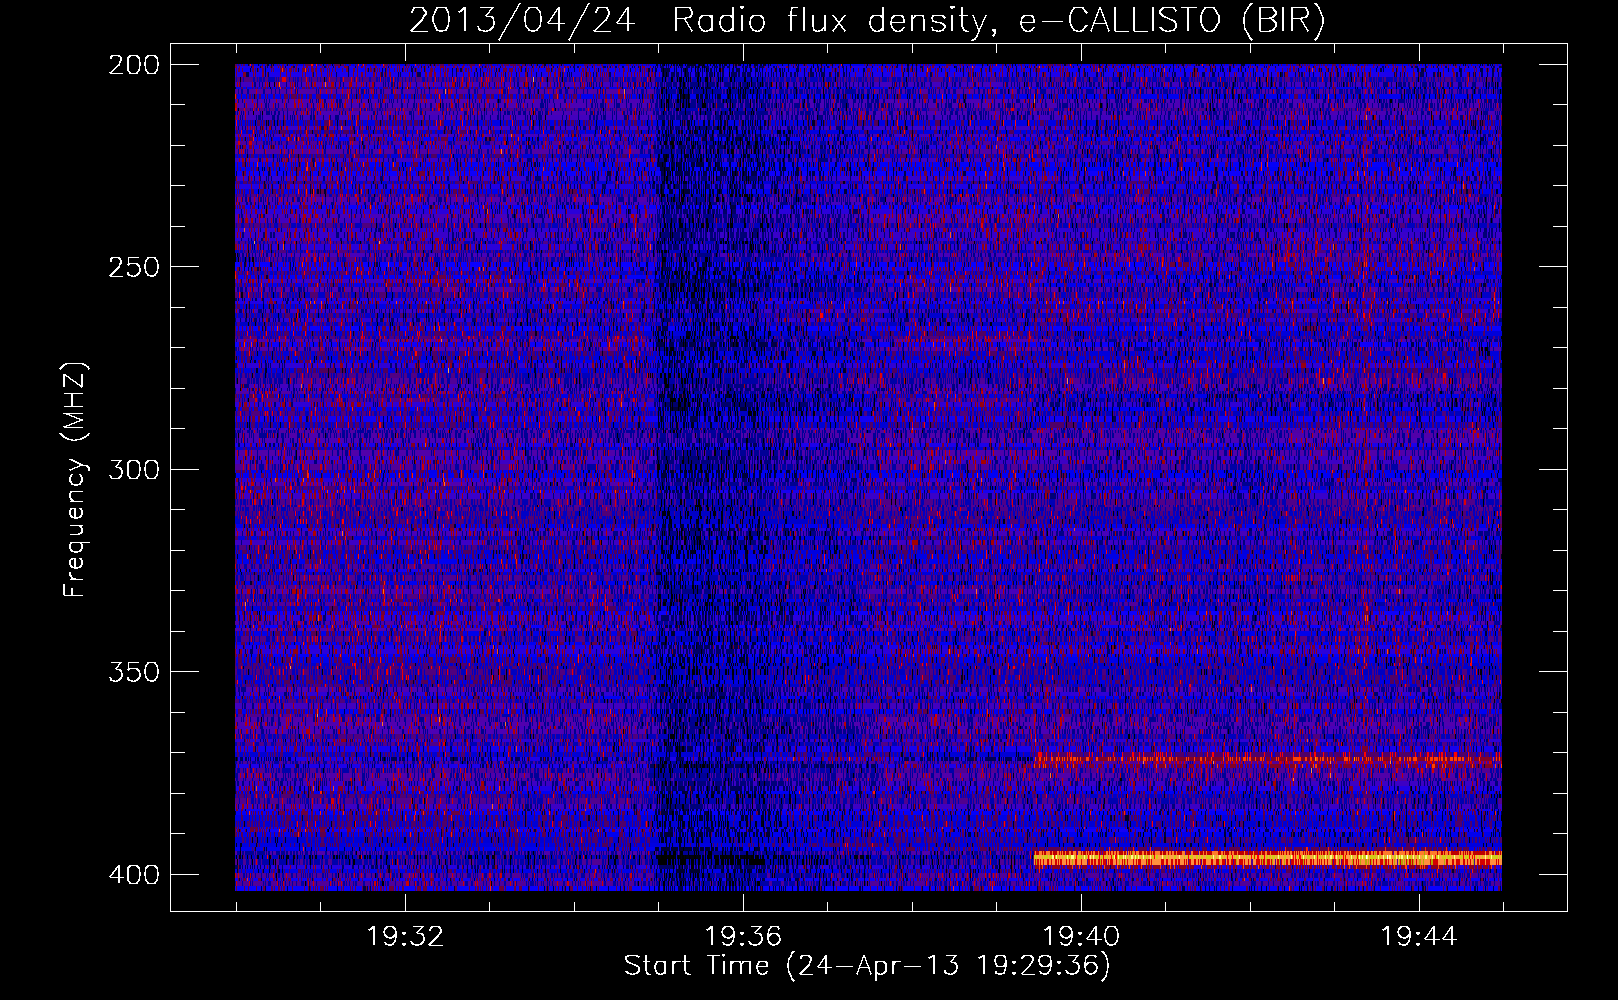Viewport: 1618px width, 1000px height.
Task: Click the 19:36 time tick label
Action: coord(743,937)
